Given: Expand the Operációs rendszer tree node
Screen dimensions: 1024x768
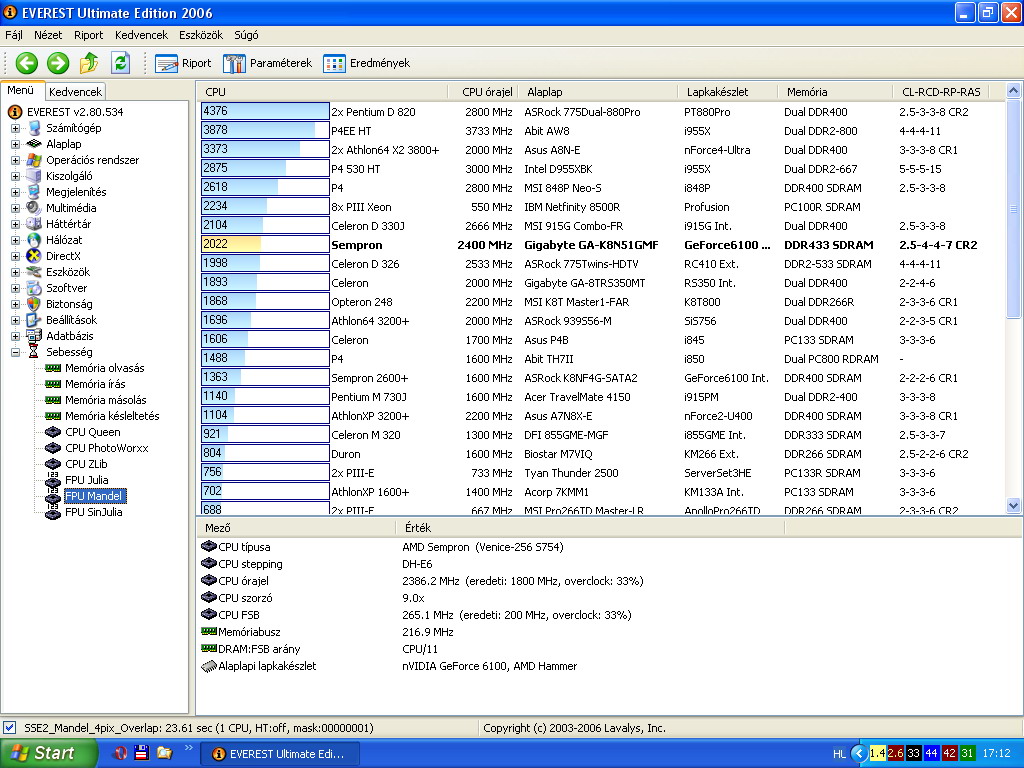Looking at the screenshot, I should 15,160.
